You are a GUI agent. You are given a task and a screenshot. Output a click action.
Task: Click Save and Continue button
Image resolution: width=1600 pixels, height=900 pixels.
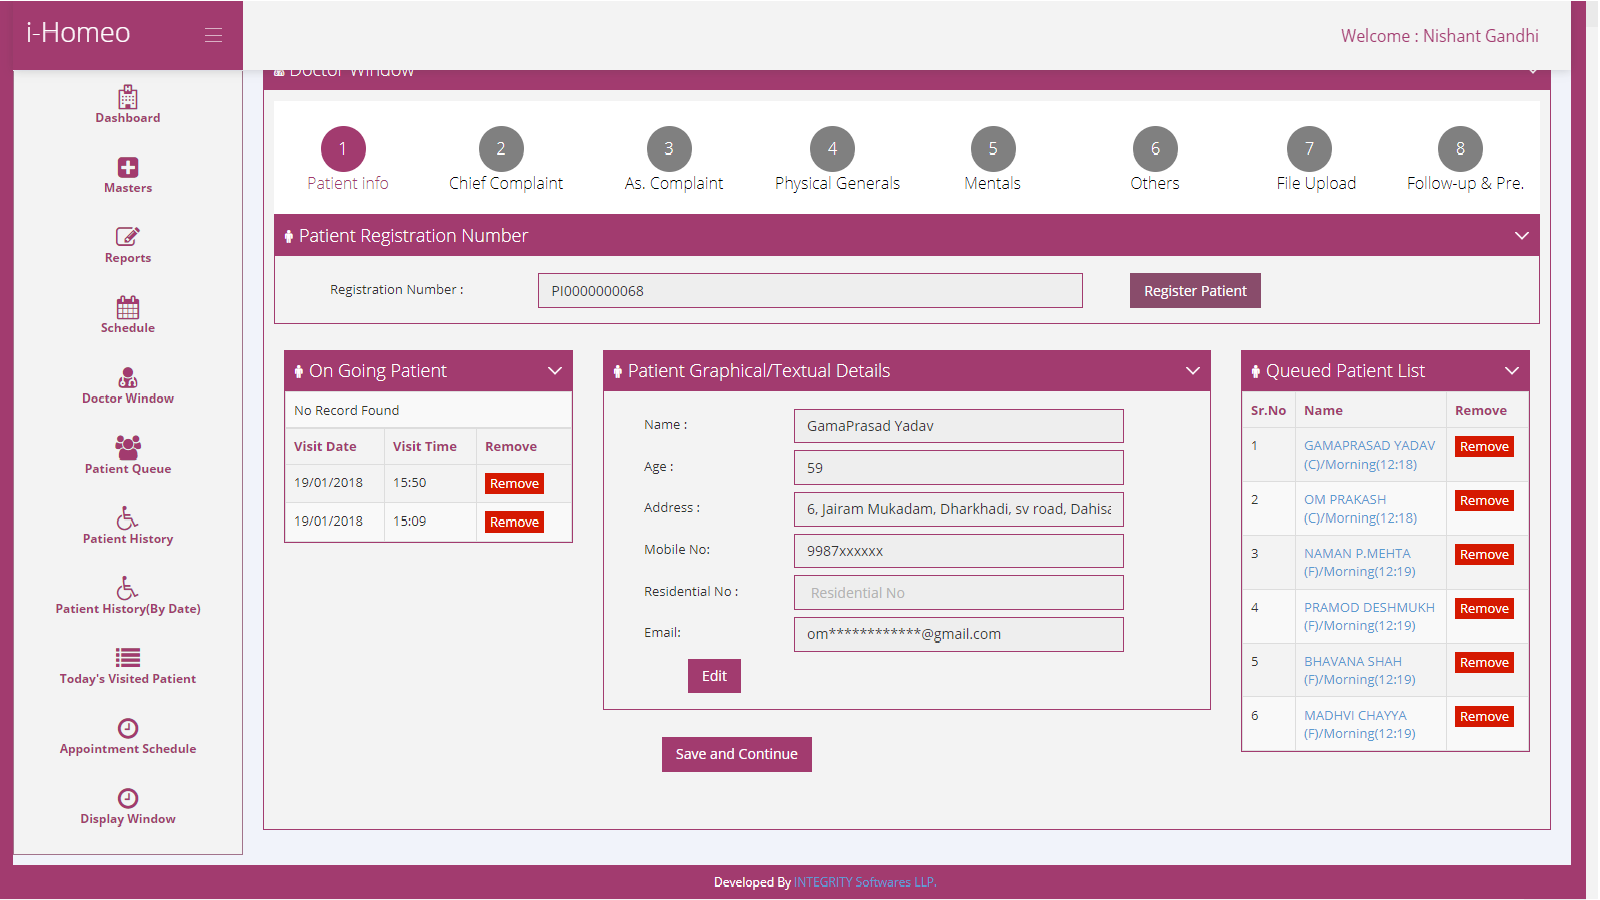pyautogui.click(x=737, y=754)
